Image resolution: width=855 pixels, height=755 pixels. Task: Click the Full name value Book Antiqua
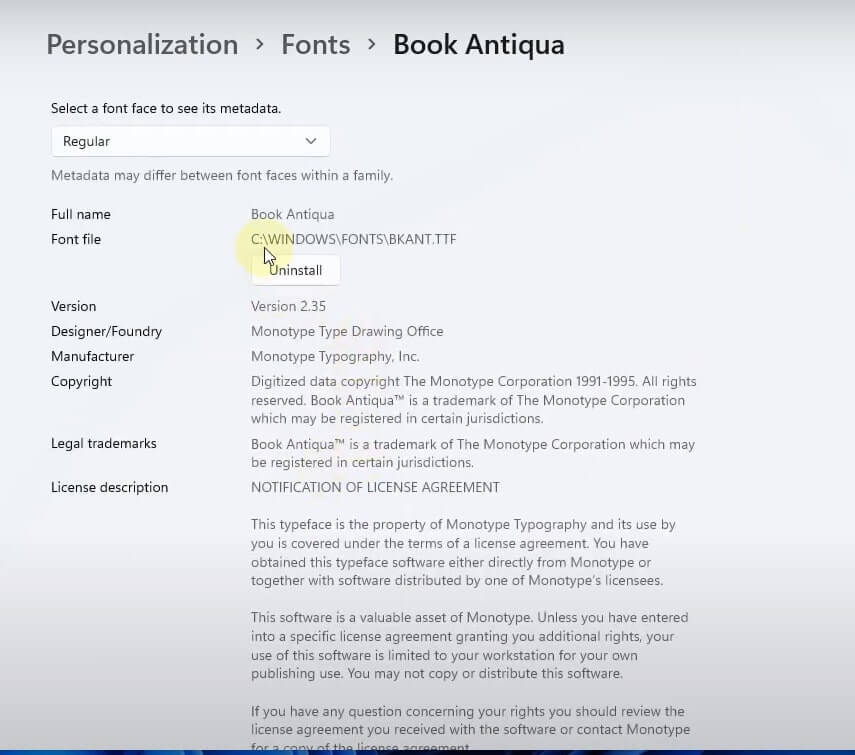292,214
